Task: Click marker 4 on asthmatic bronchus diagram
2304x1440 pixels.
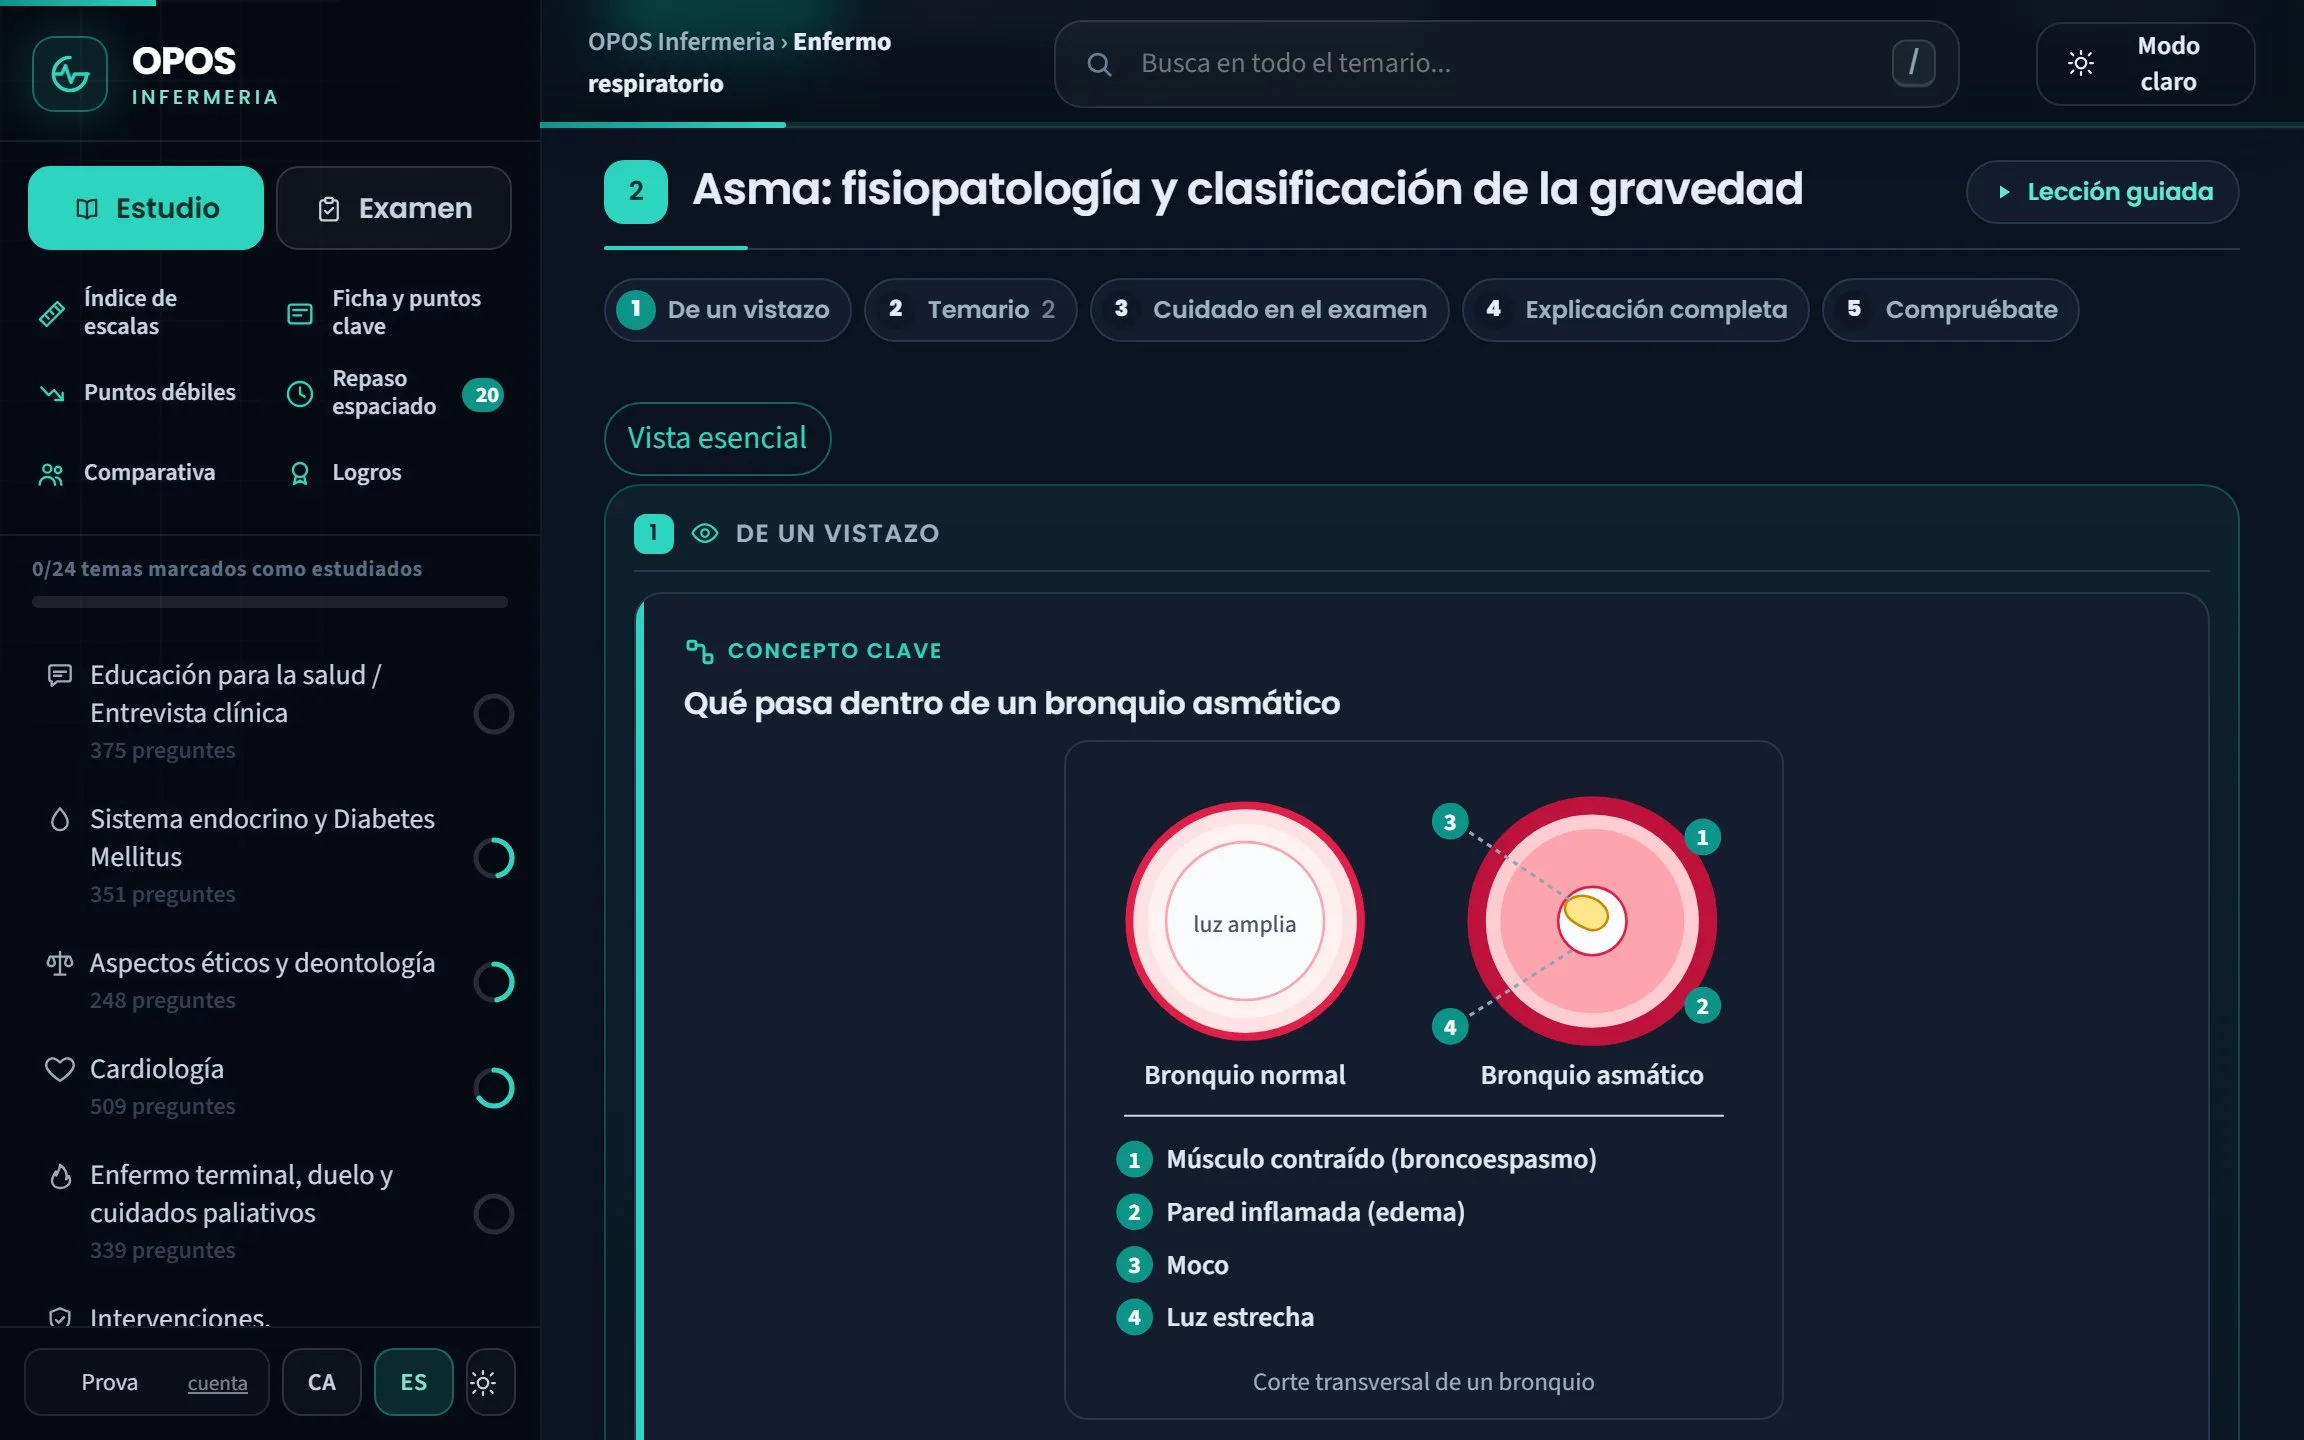Action: [1450, 1027]
